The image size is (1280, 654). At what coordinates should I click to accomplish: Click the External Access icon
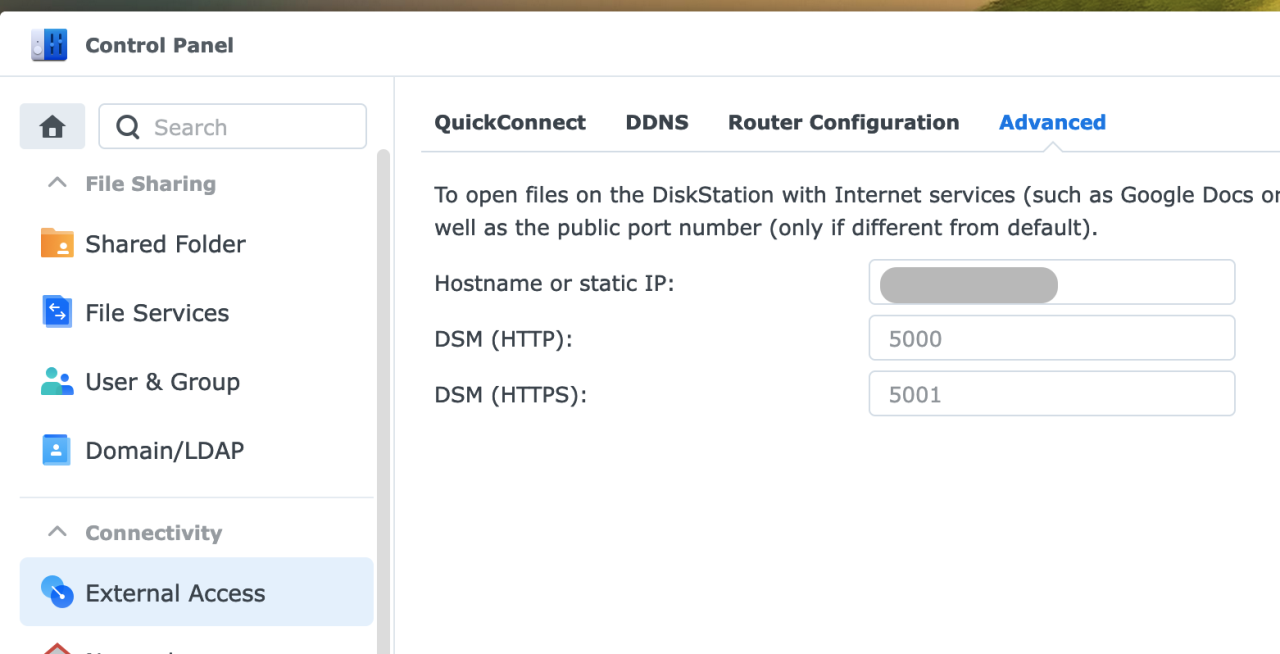[x=57, y=592]
